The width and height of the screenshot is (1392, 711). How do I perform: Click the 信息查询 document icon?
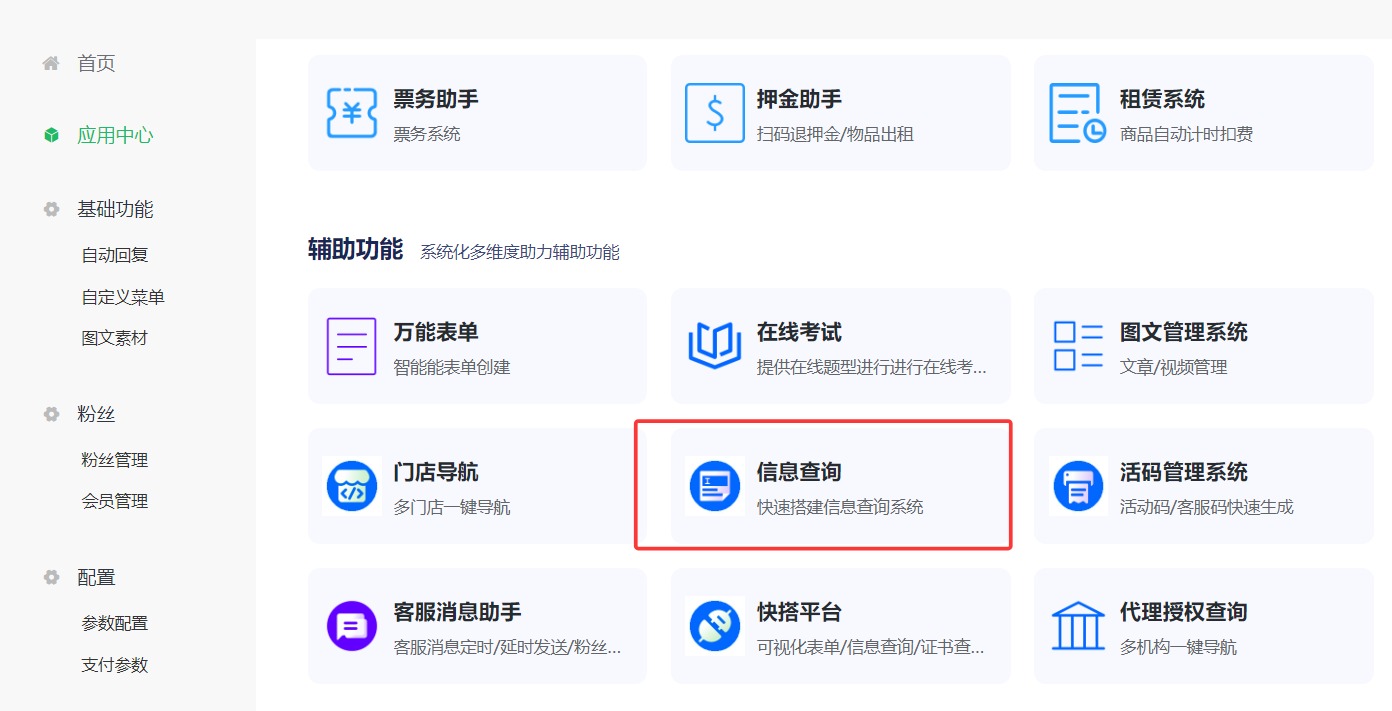click(714, 485)
